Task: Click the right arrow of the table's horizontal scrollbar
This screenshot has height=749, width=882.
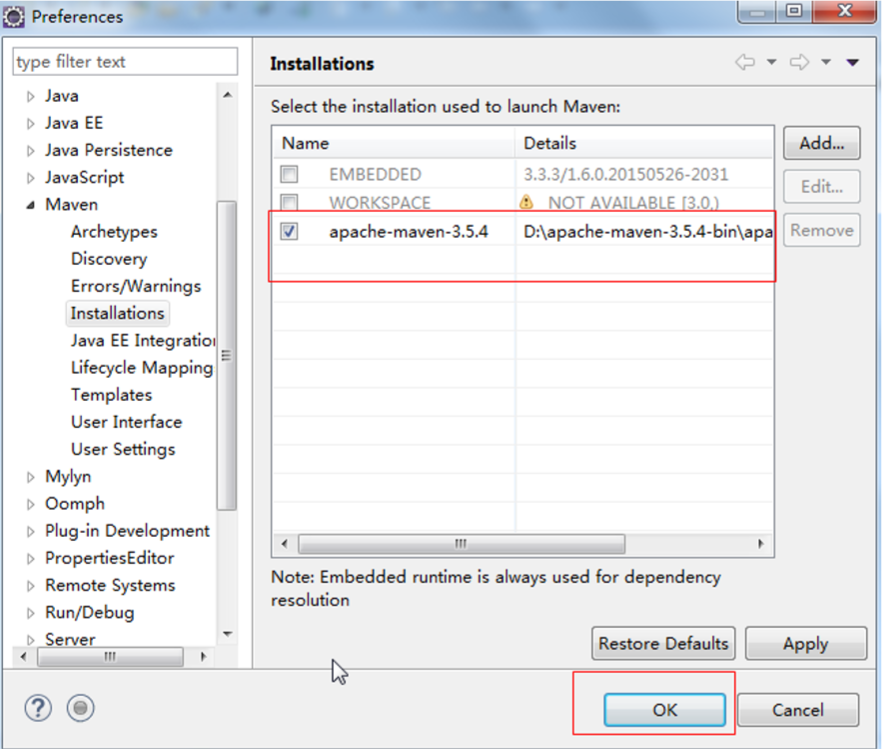Action: [760, 544]
